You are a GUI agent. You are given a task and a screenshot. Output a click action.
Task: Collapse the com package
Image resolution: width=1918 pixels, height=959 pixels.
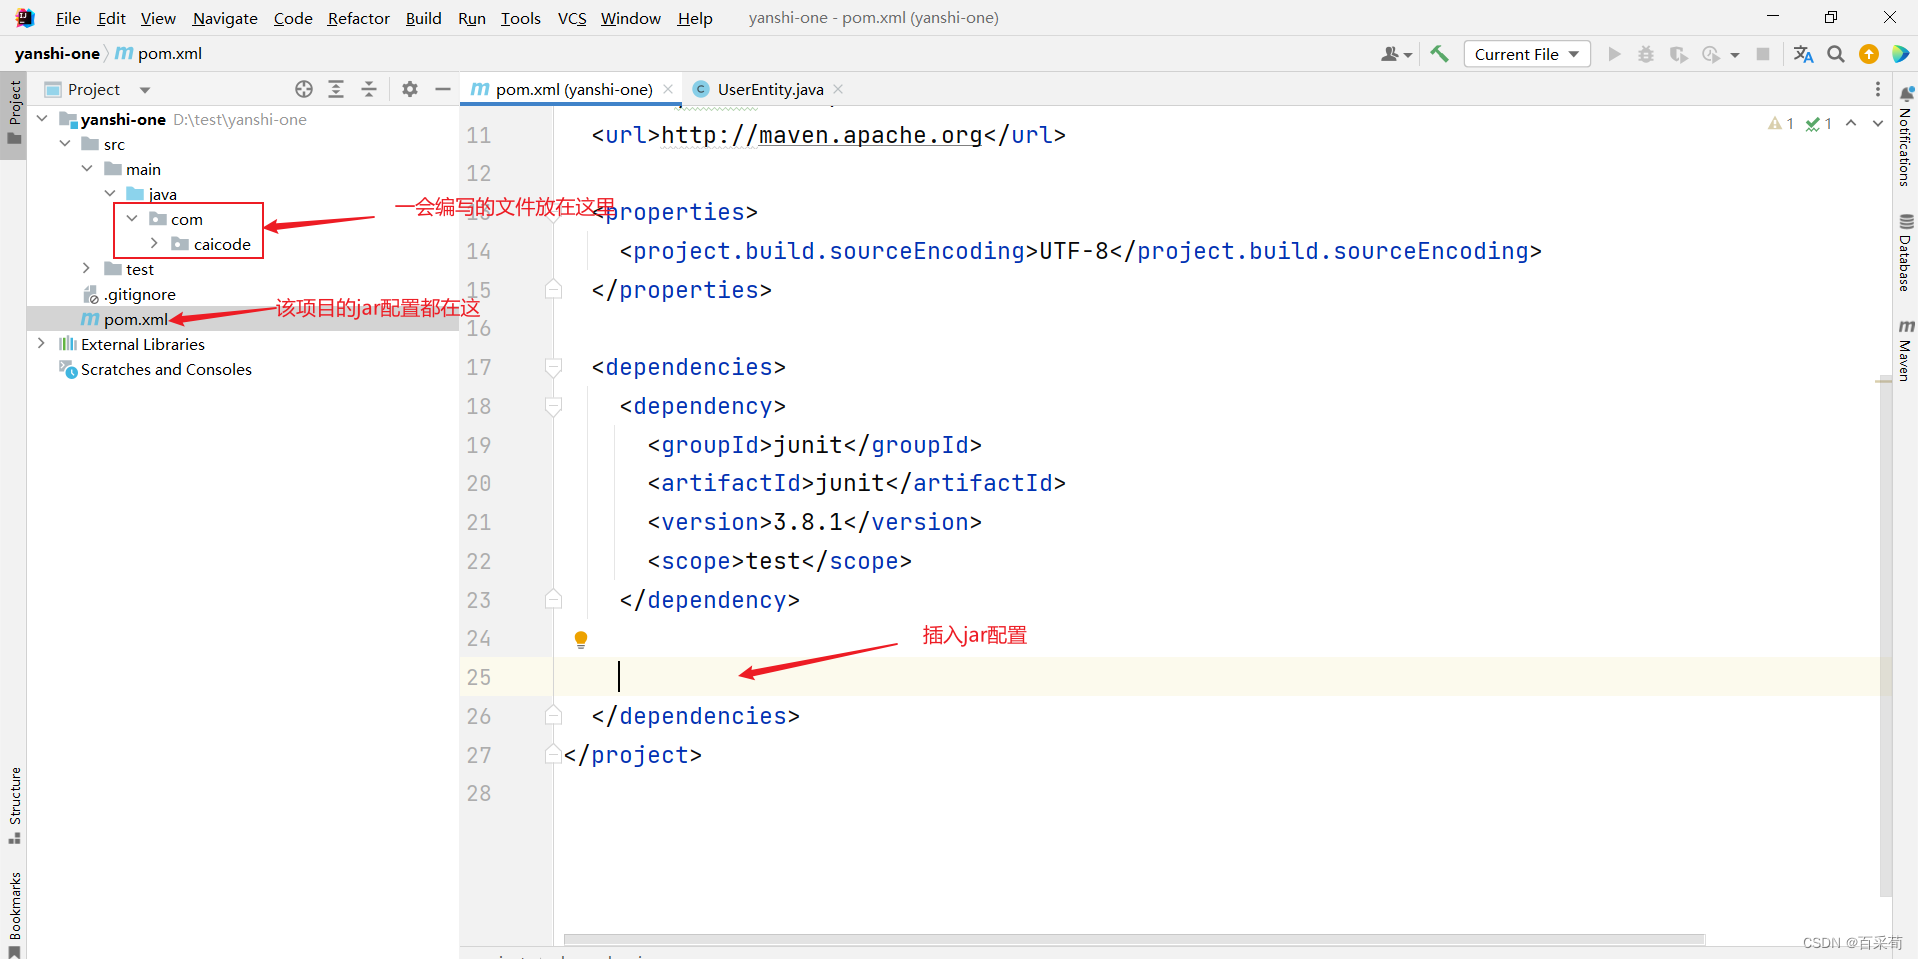point(132,219)
